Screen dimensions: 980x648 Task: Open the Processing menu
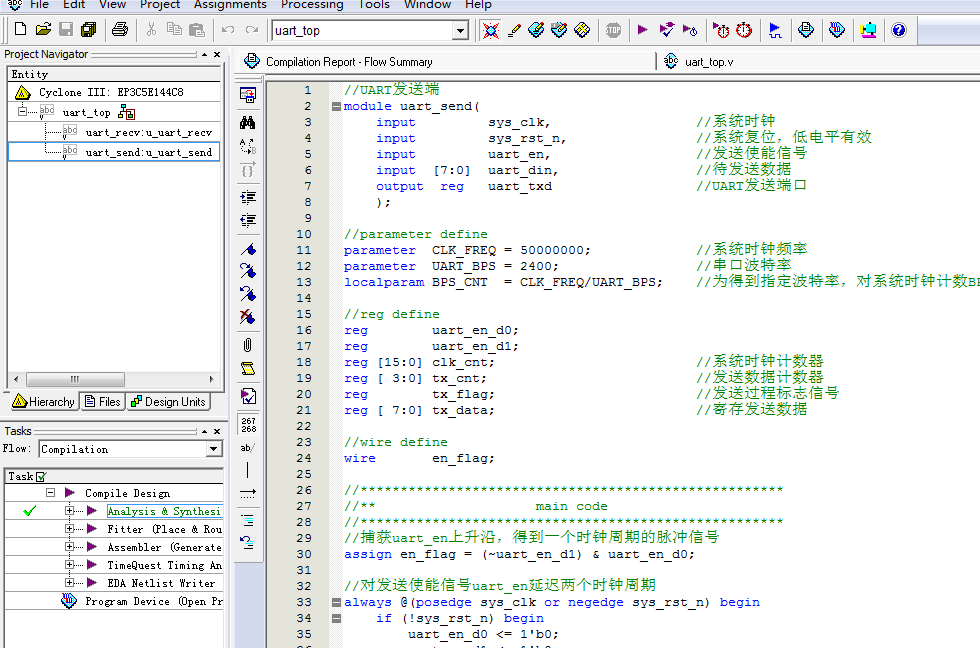click(311, 5)
